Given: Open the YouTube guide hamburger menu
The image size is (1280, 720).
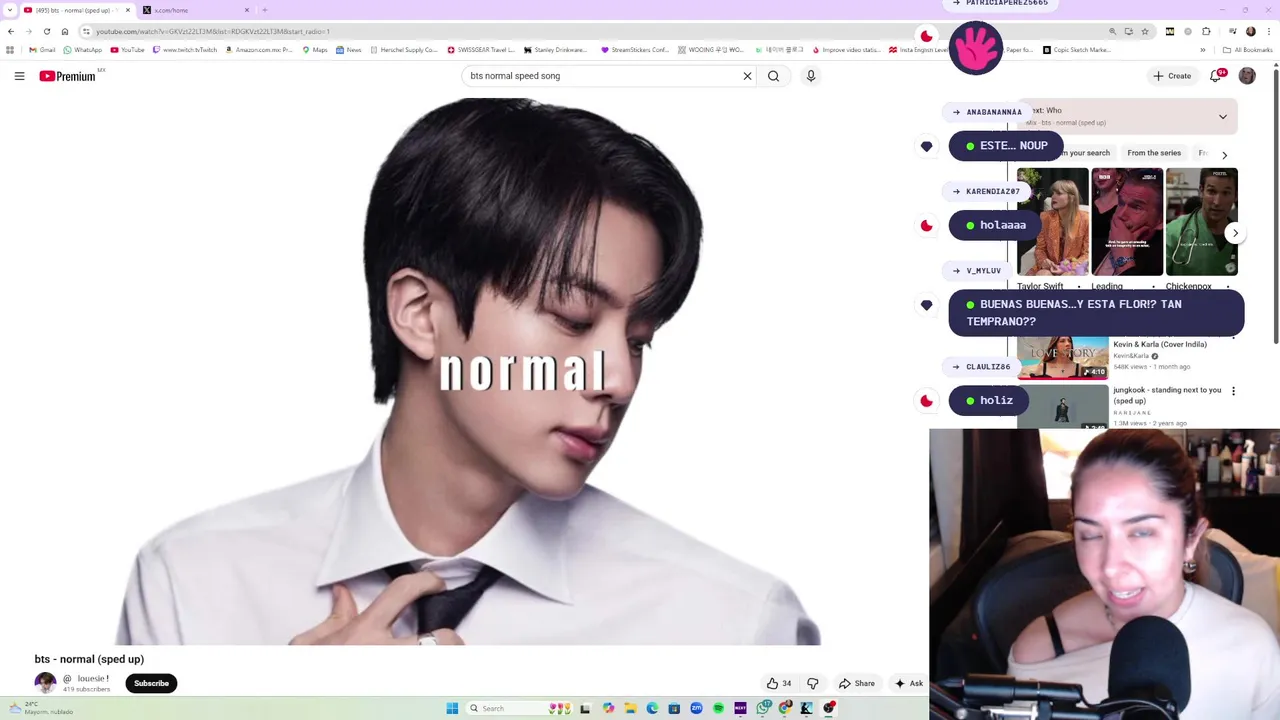Looking at the screenshot, I should pos(19,76).
